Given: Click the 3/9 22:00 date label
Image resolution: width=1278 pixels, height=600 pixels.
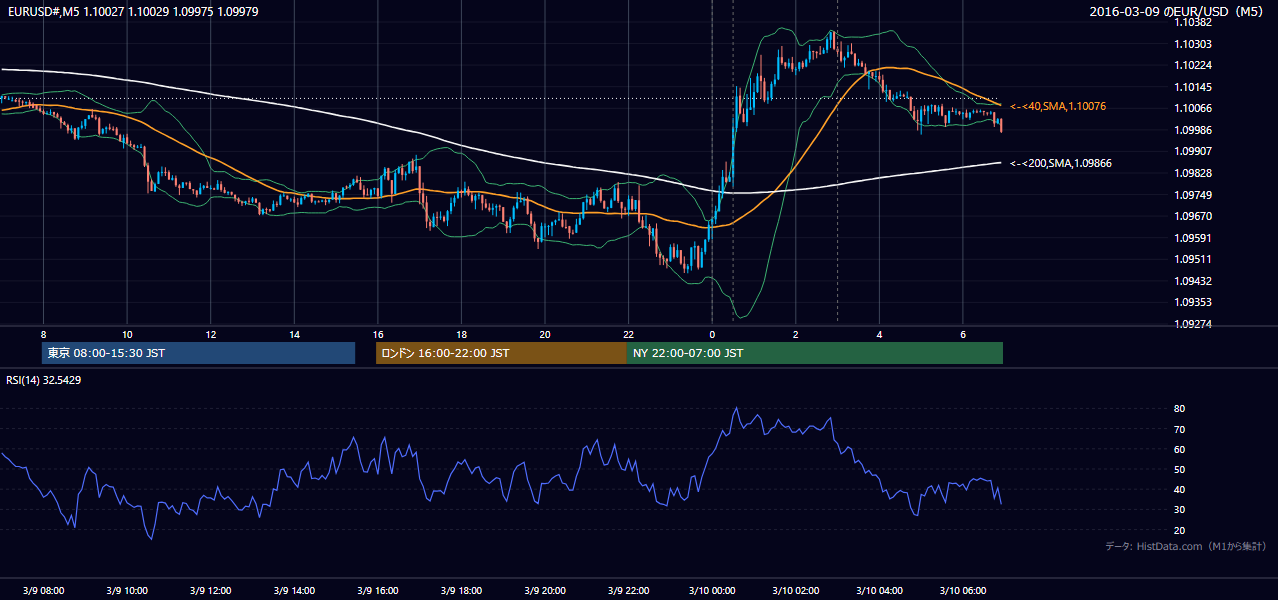Looking at the screenshot, I should pyautogui.click(x=628, y=590).
